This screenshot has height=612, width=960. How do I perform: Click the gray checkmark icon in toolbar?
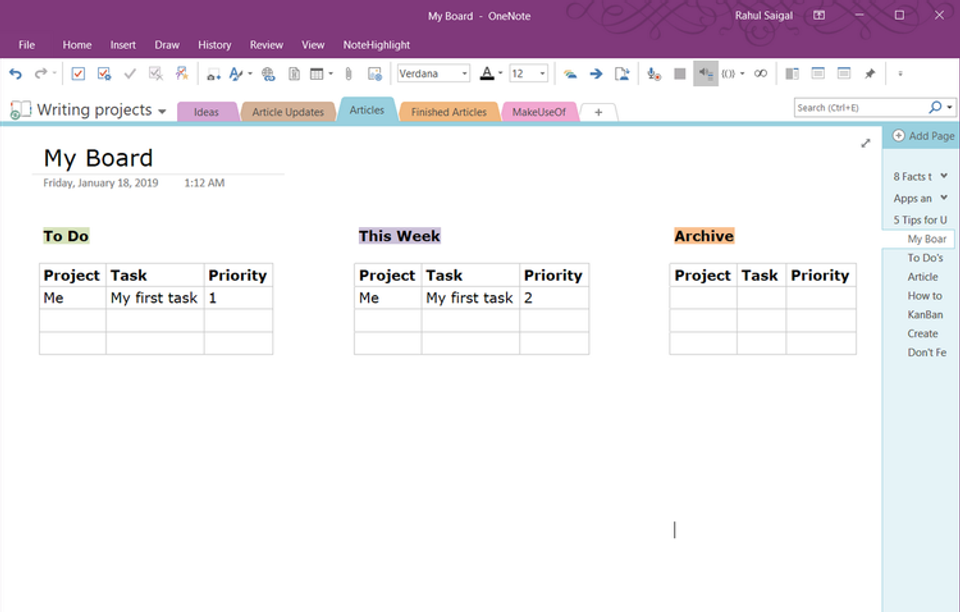point(130,74)
